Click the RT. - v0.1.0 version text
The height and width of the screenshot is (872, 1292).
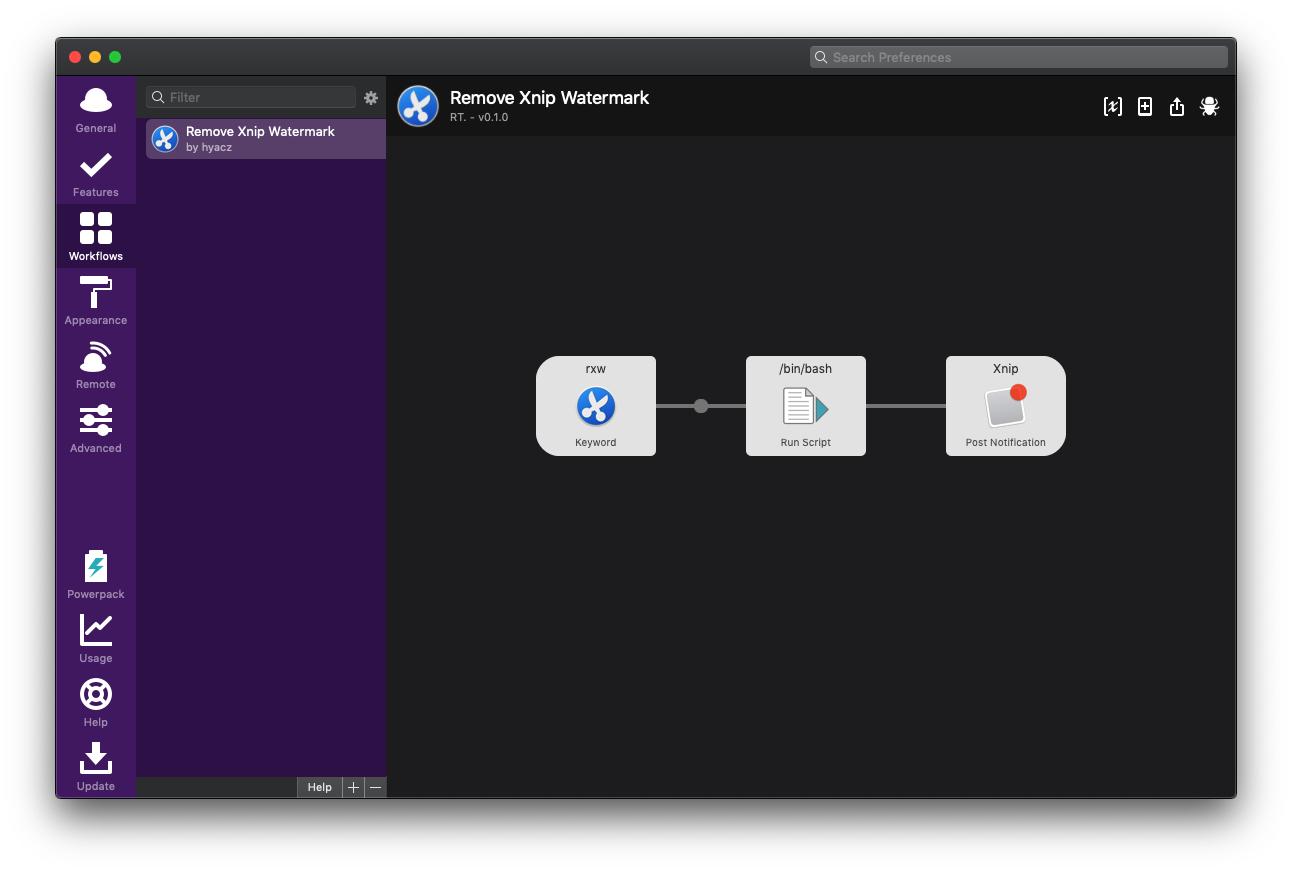pos(479,117)
